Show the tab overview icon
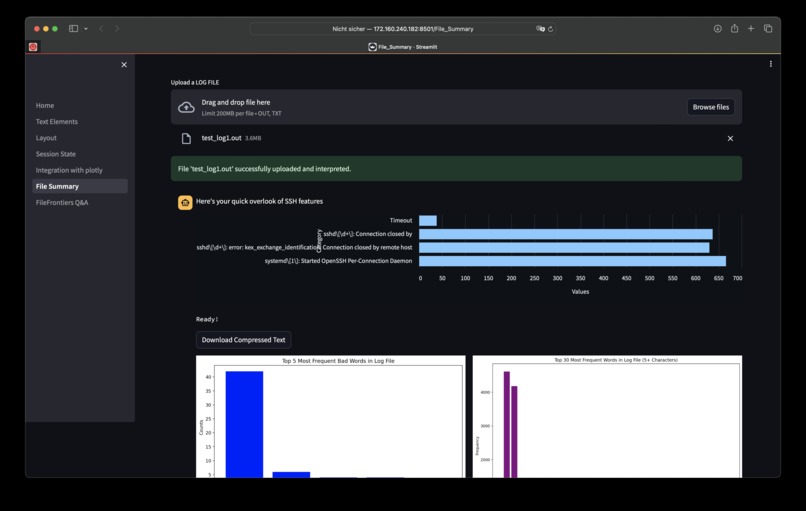 (768, 29)
